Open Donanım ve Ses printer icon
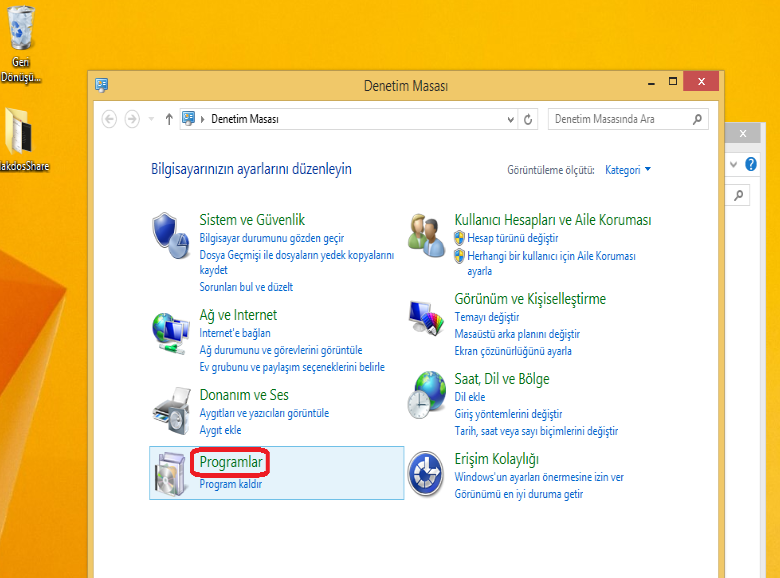Image resolution: width=780 pixels, height=578 pixels. click(x=172, y=411)
